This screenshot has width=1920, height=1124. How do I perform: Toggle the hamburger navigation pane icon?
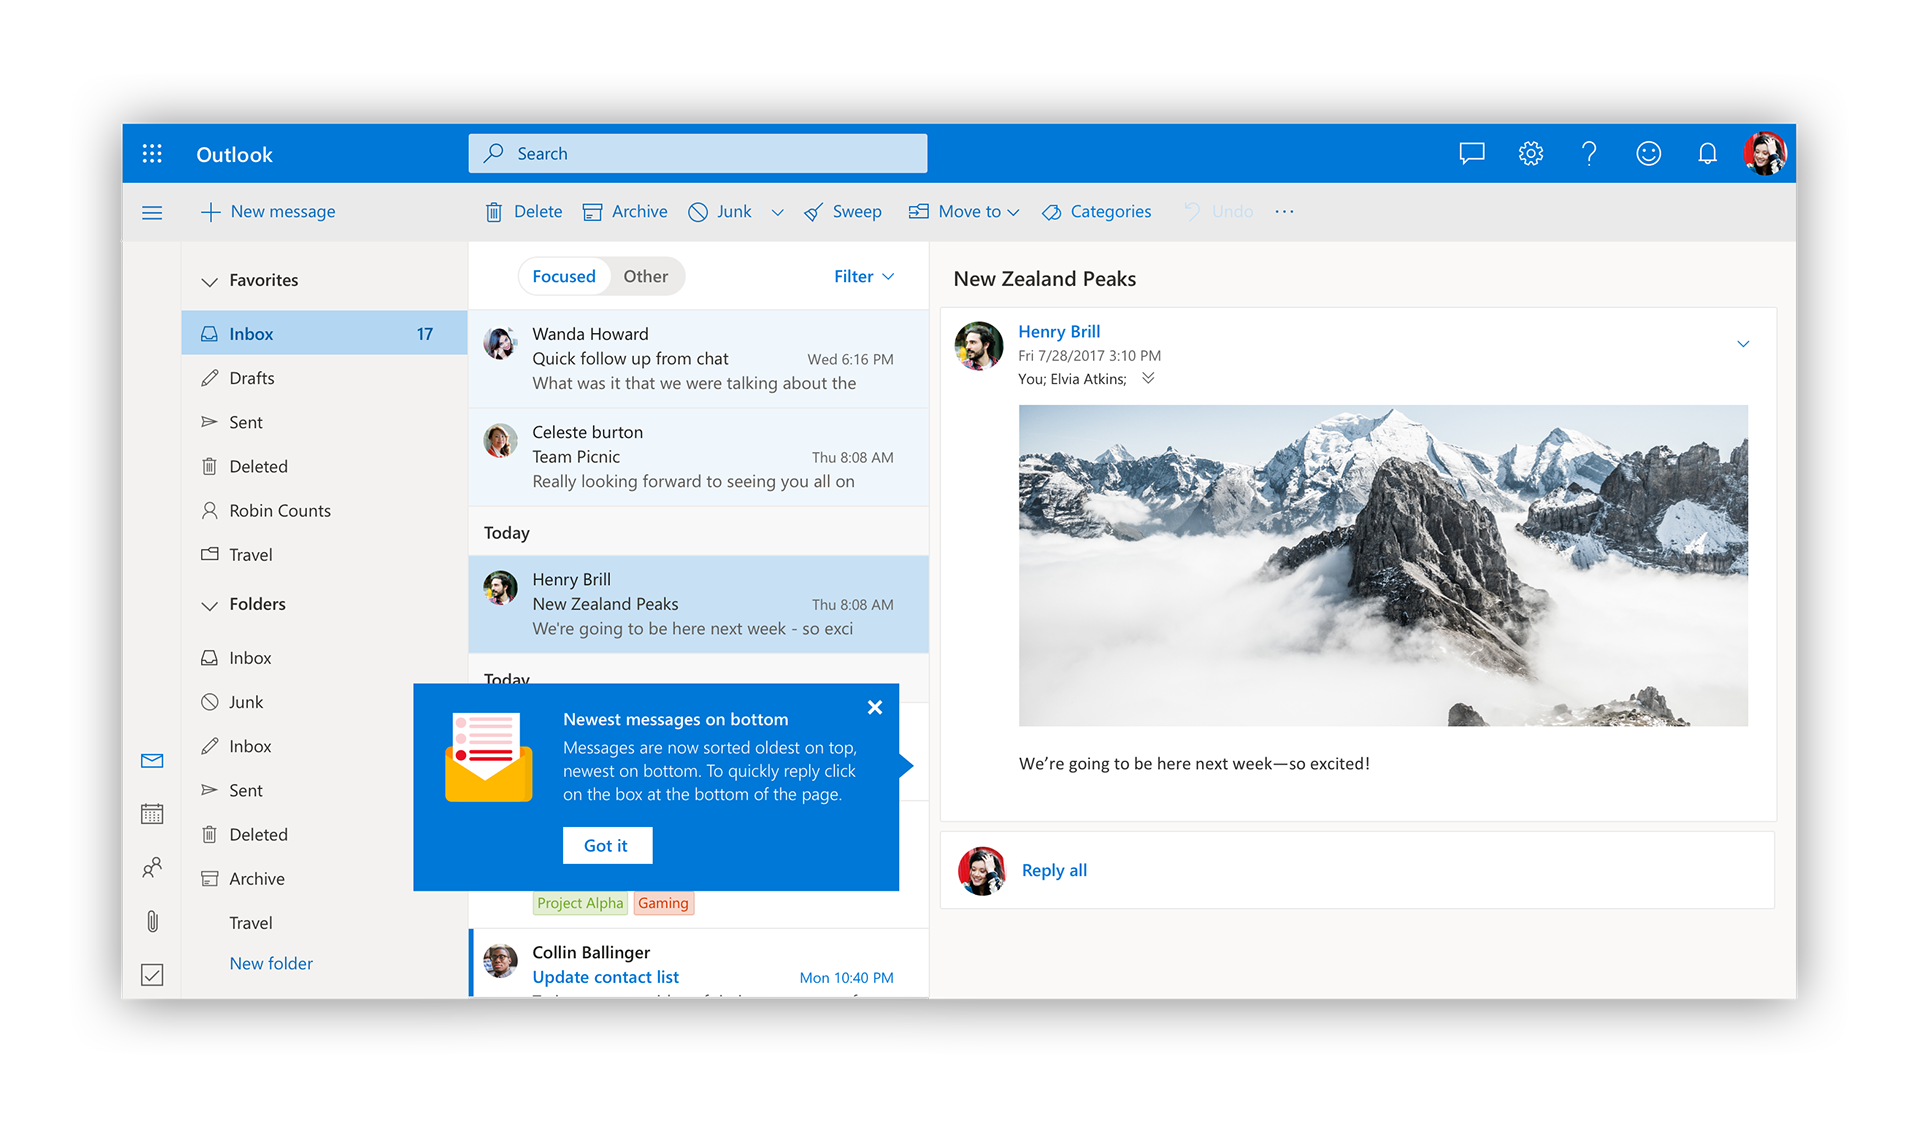click(152, 212)
